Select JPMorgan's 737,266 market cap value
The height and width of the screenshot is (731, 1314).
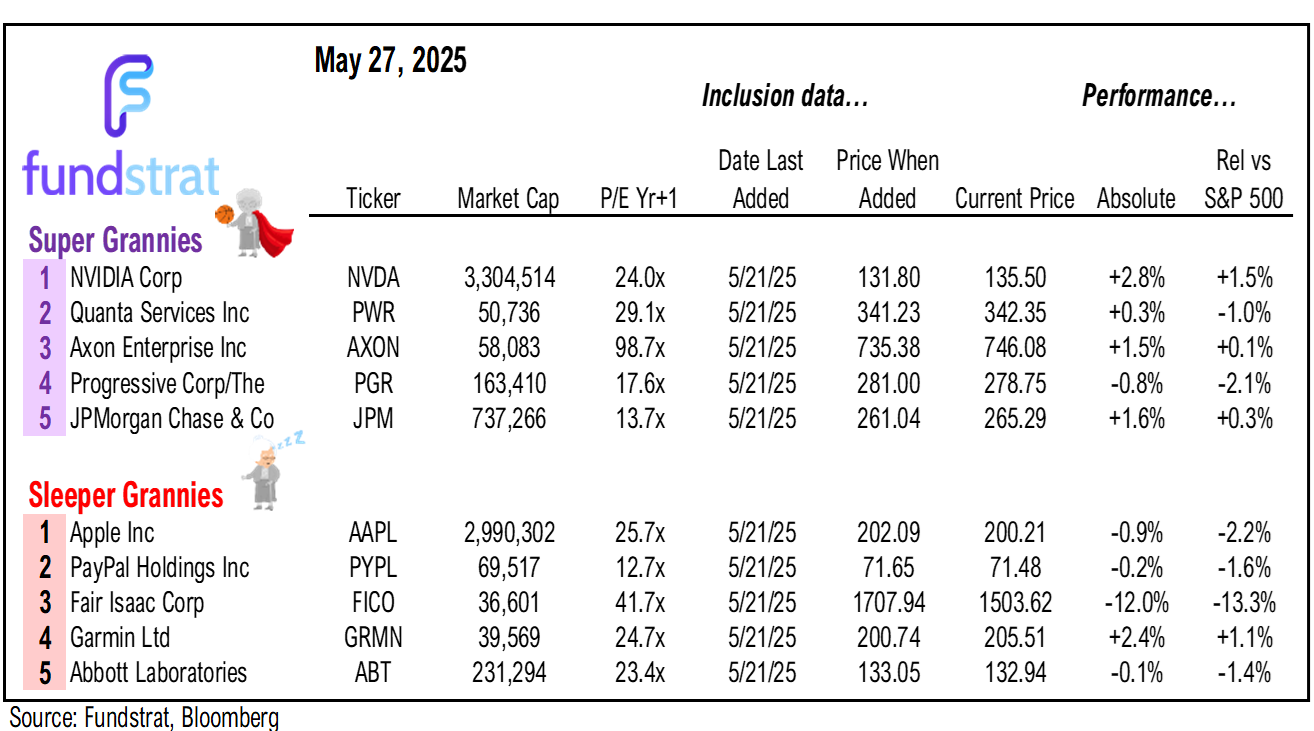(x=507, y=418)
